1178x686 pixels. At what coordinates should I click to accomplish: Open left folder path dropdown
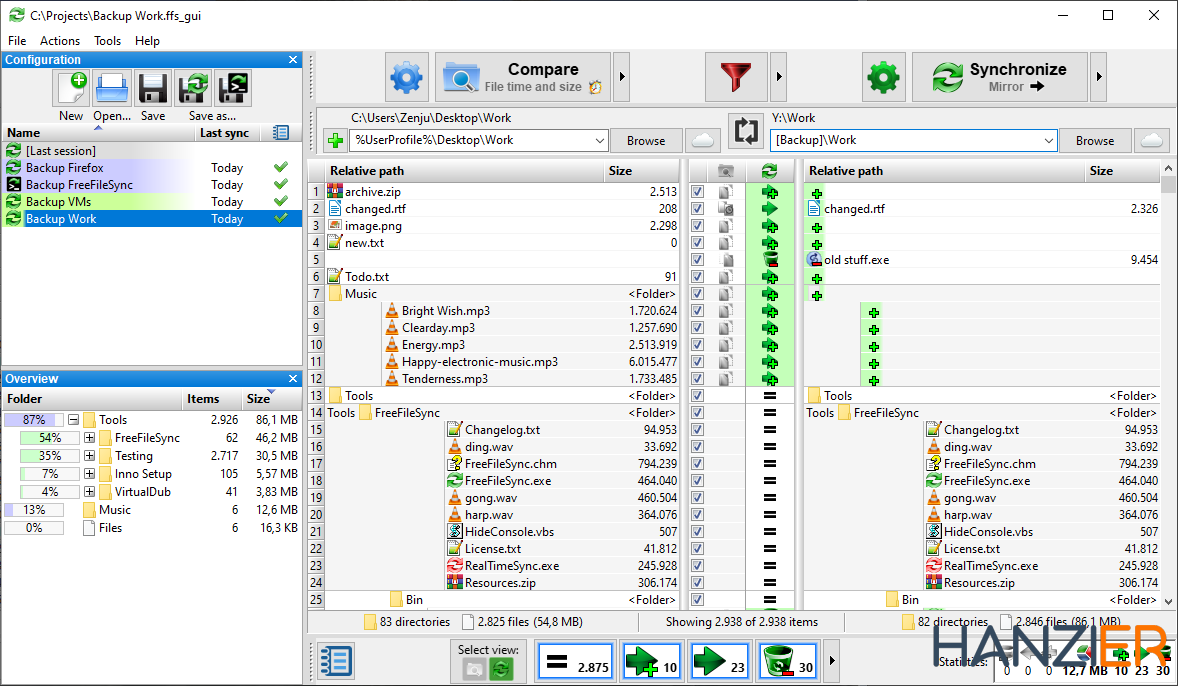[600, 141]
